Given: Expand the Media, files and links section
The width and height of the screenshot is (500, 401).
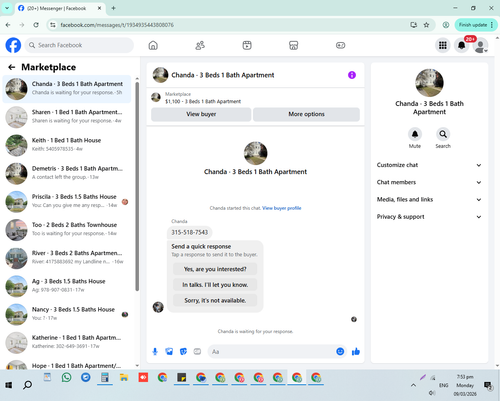Looking at the screenshot, I should point(429,200).
